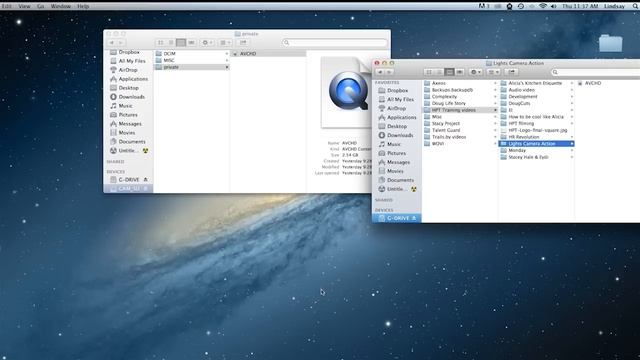Screen dimensions: 640x360
Task: Open the Go menu
Action: 40,6
